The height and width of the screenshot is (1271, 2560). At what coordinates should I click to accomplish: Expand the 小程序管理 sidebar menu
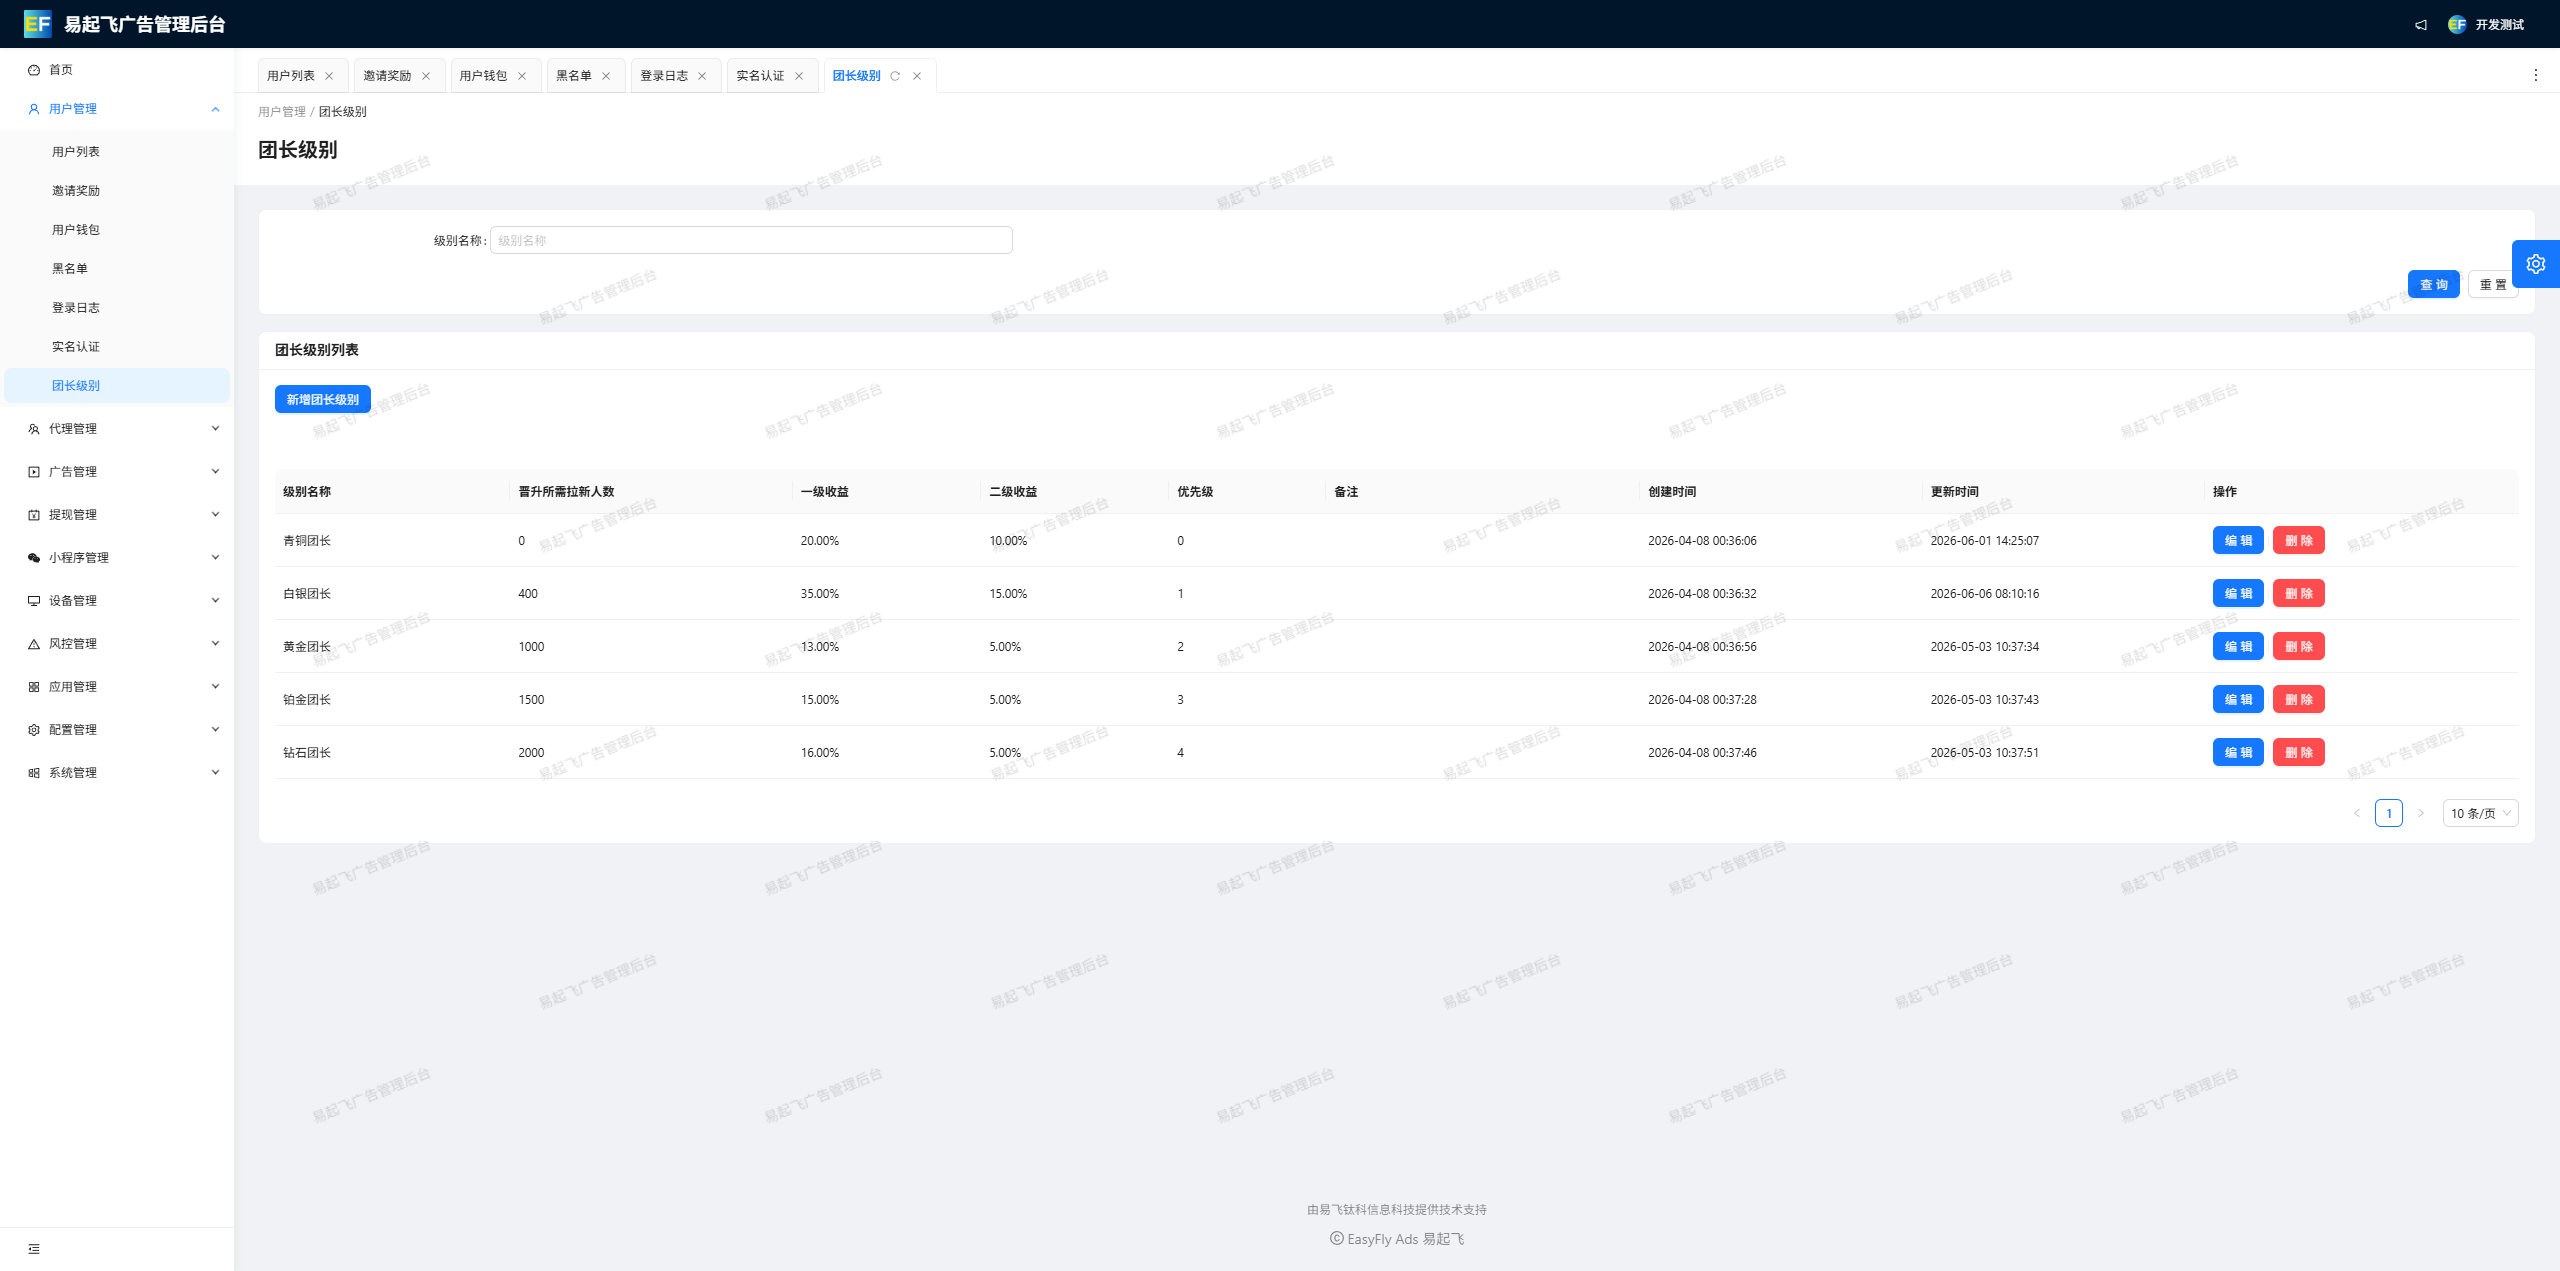(x=117, y=558)
